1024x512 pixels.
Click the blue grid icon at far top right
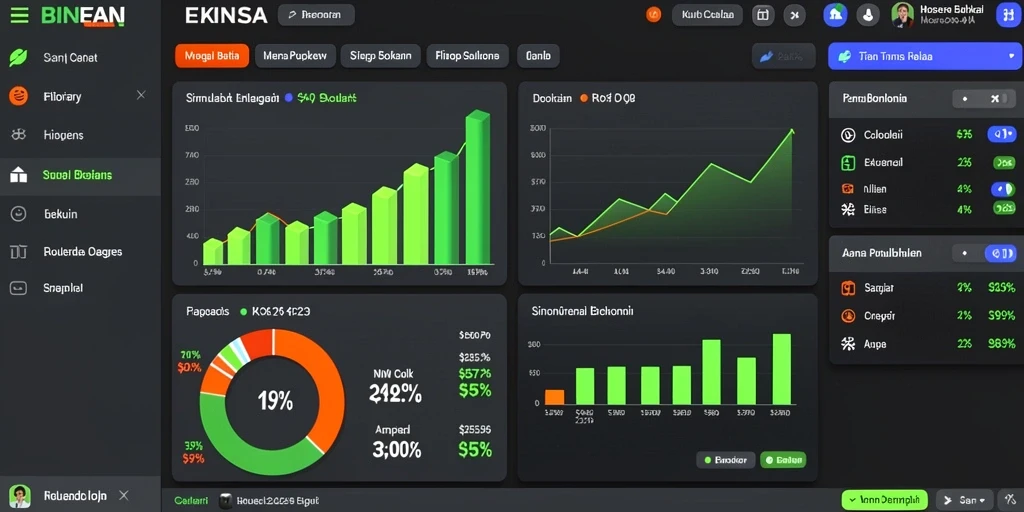(x=1008, y=15)
